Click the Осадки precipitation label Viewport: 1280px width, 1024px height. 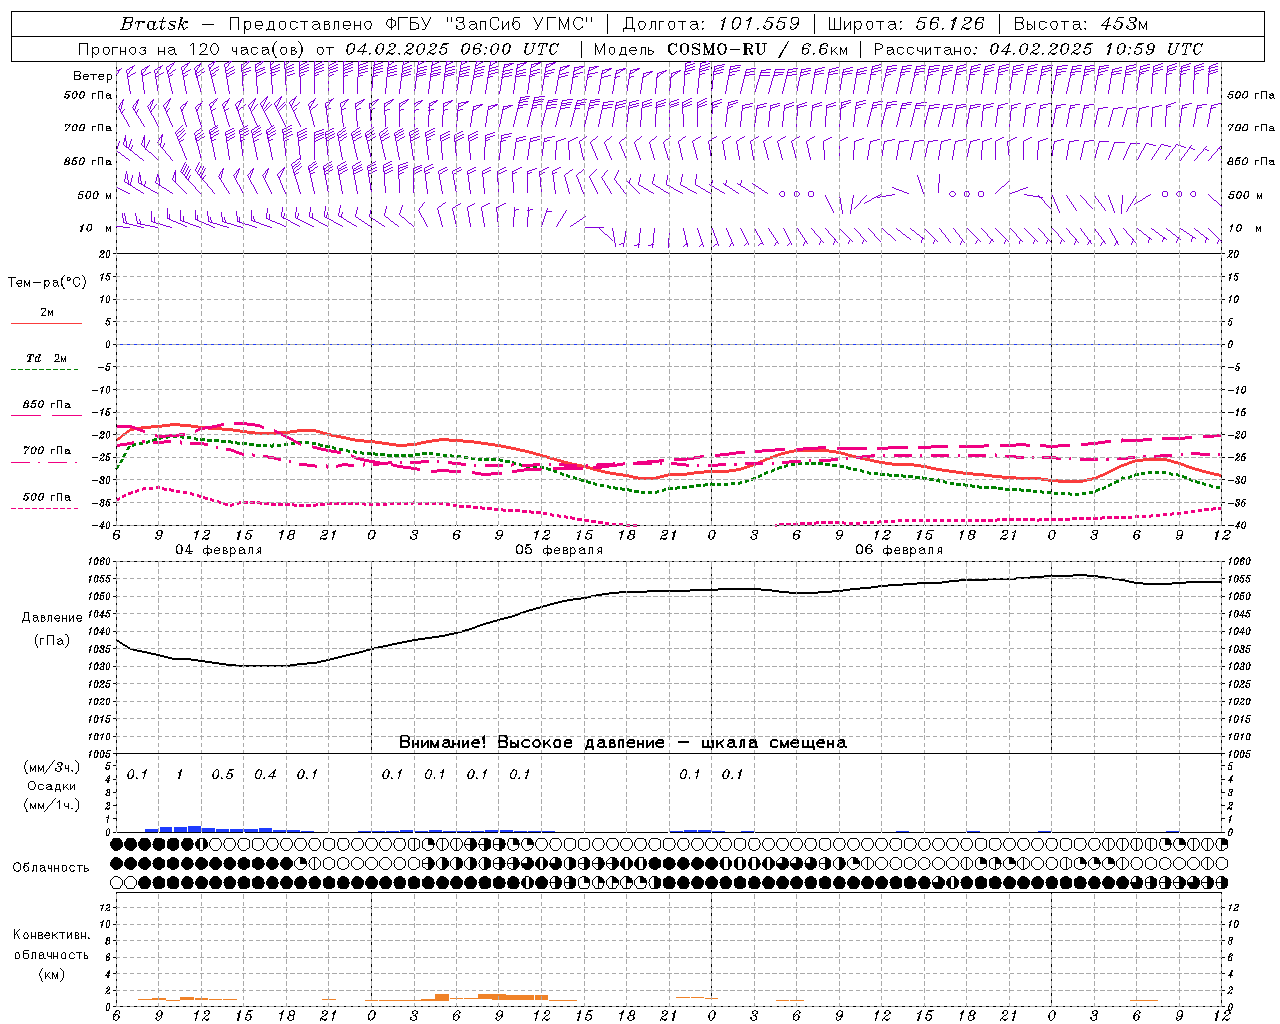tap(52, 786)
